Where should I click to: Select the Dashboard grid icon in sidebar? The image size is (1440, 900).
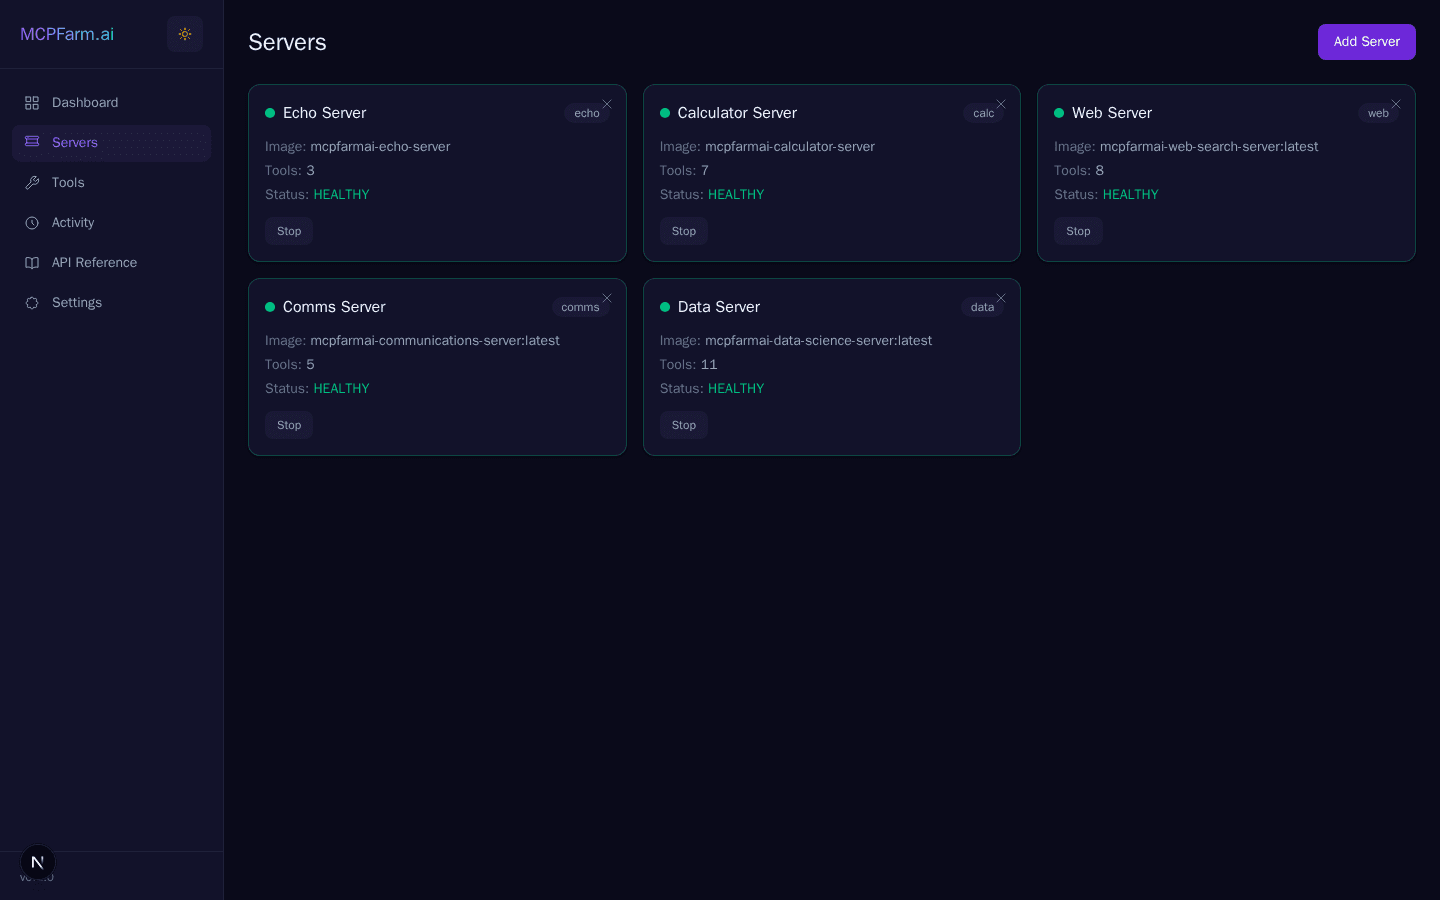(x=31, y=102)
